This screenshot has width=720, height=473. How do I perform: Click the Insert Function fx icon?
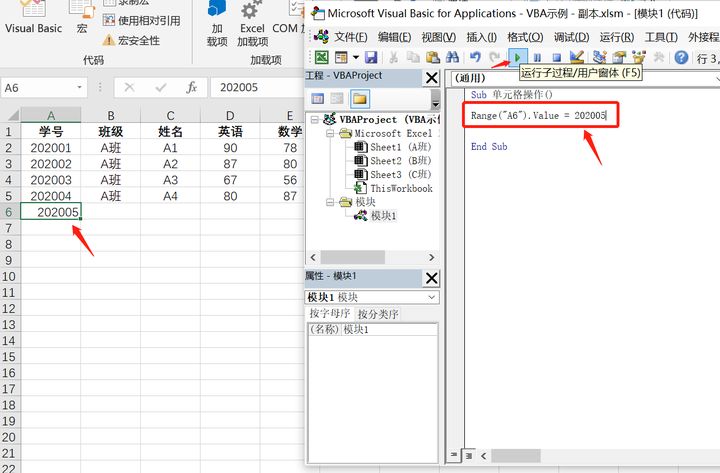(191, 87)
